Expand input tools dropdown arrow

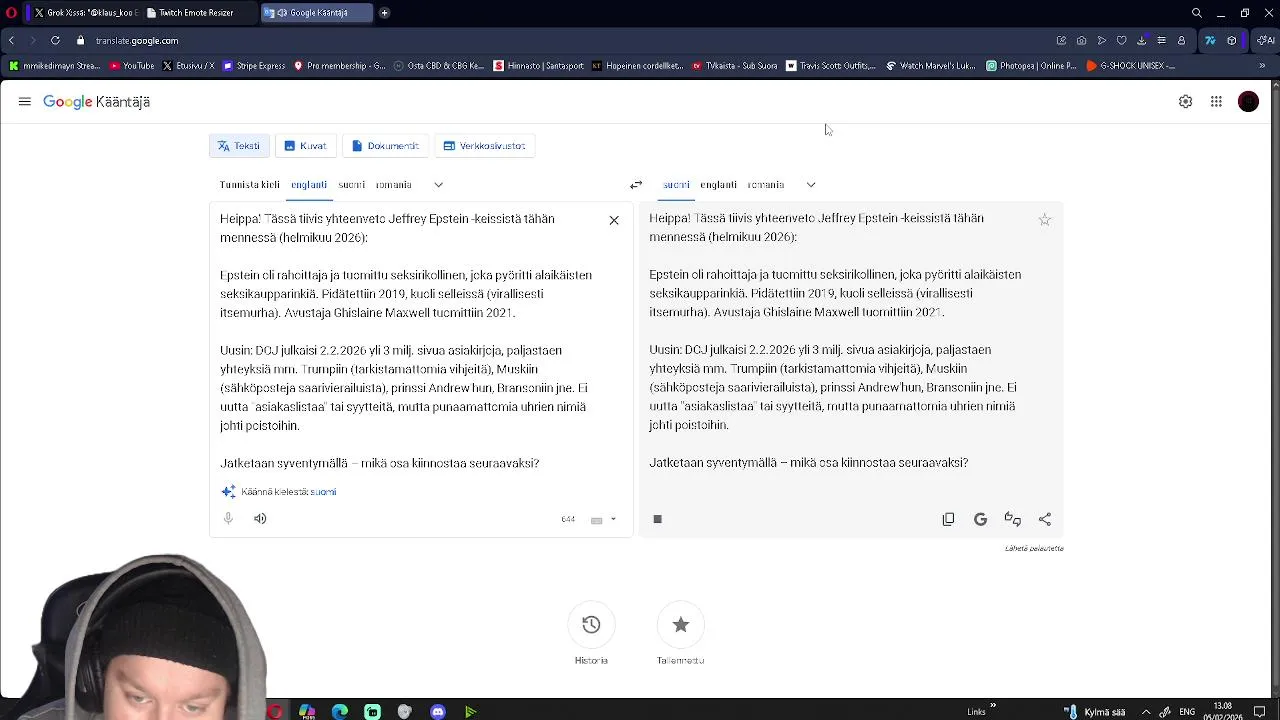point(613,520)
